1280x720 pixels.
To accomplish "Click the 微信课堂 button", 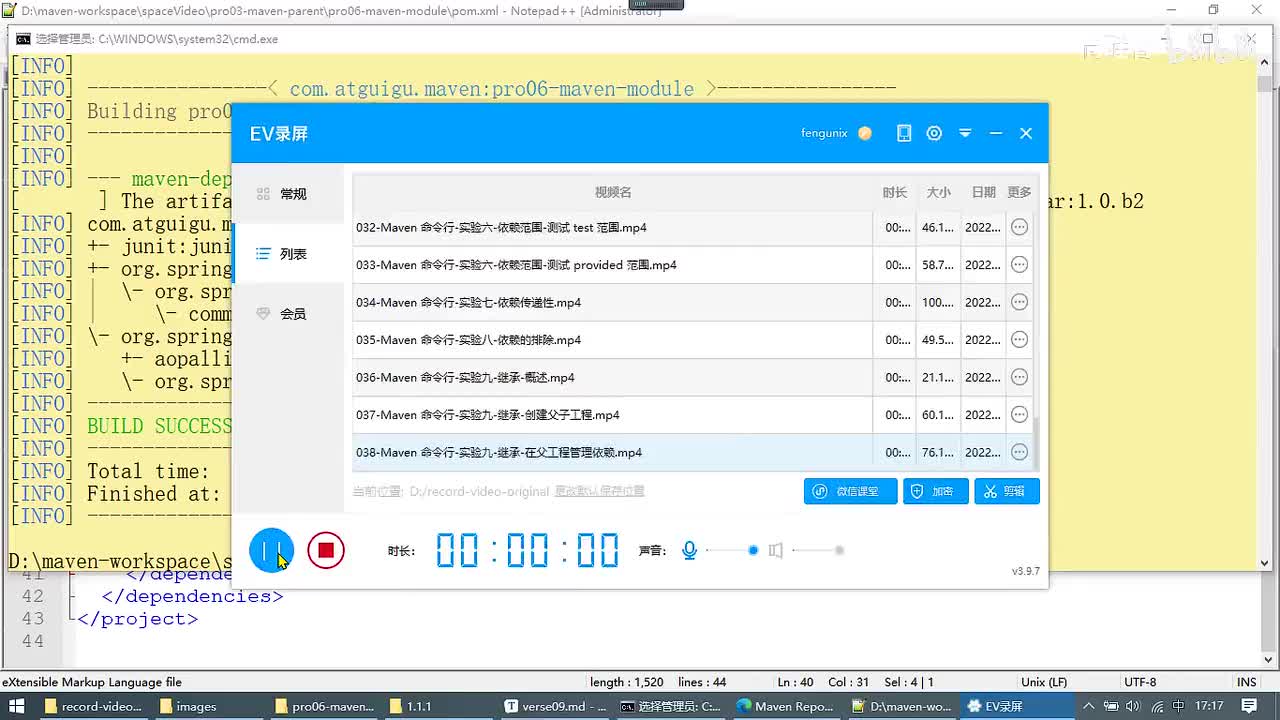I will point(850,491).
